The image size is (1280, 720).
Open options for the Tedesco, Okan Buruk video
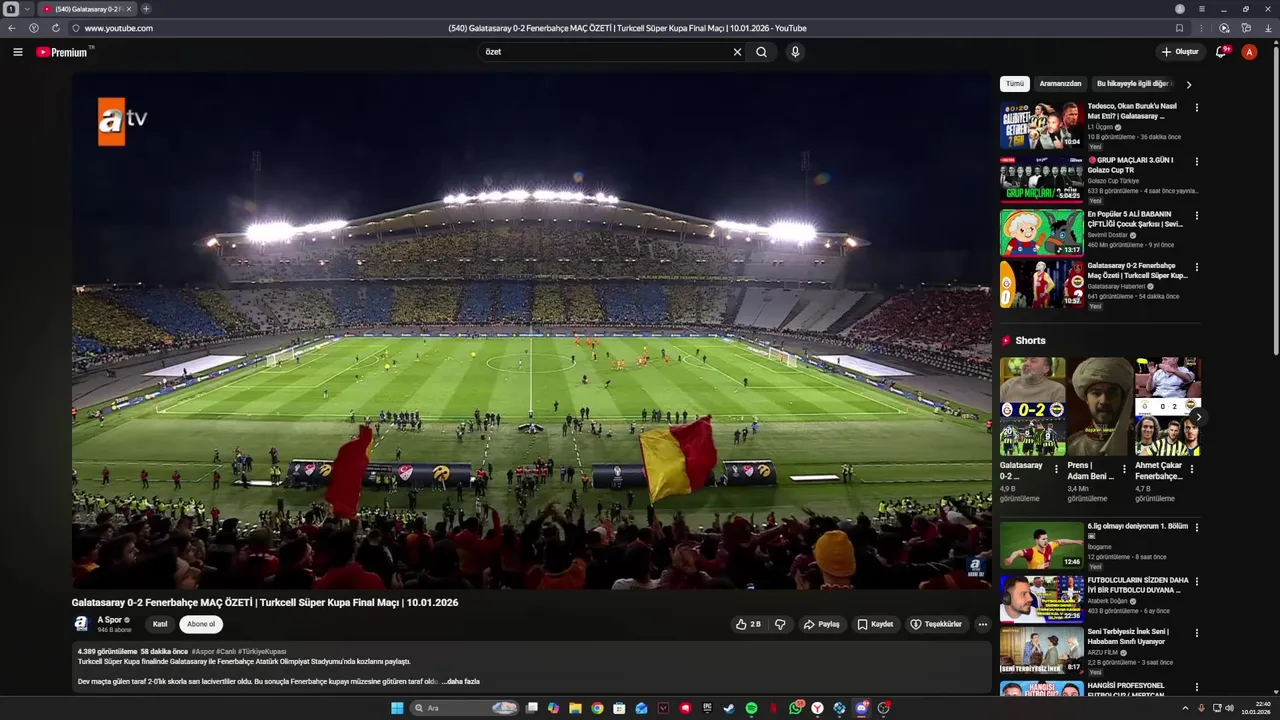(1197, 107)
